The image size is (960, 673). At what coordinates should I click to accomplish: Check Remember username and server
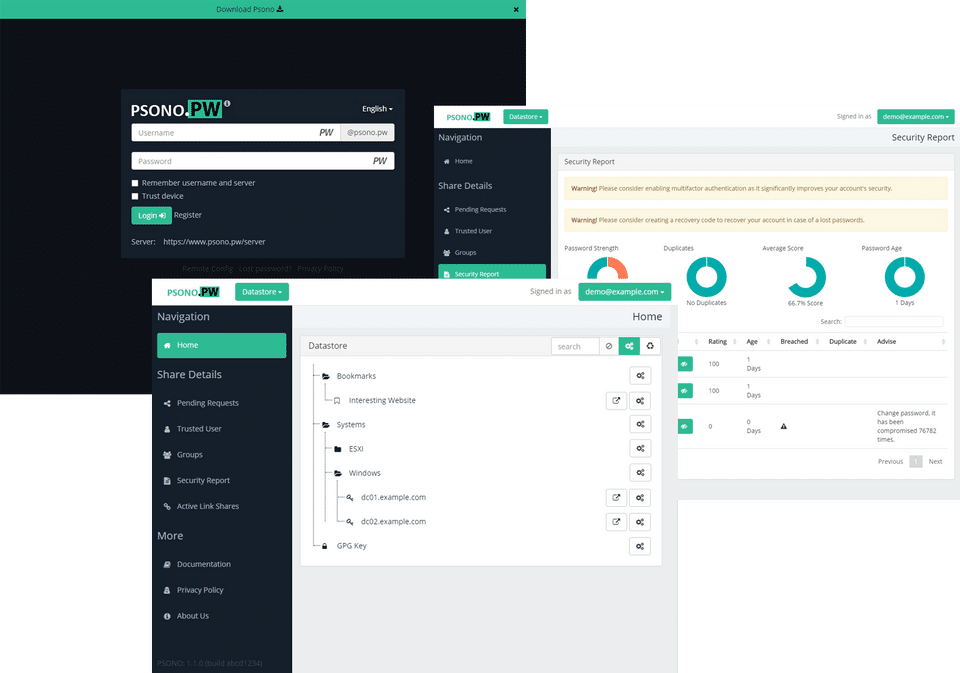pos(135,183)
